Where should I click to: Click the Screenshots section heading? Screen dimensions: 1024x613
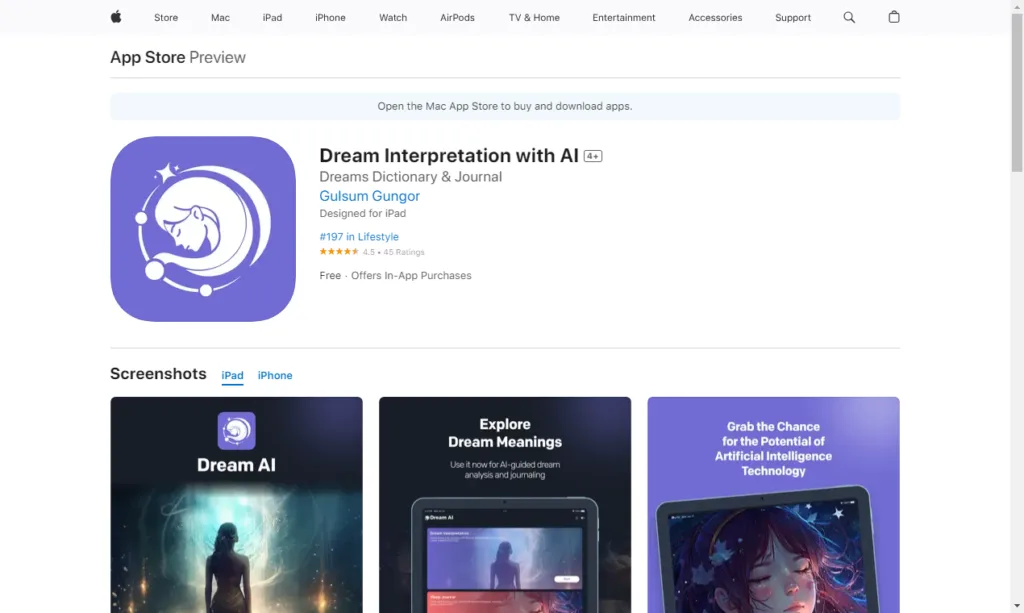158,373
